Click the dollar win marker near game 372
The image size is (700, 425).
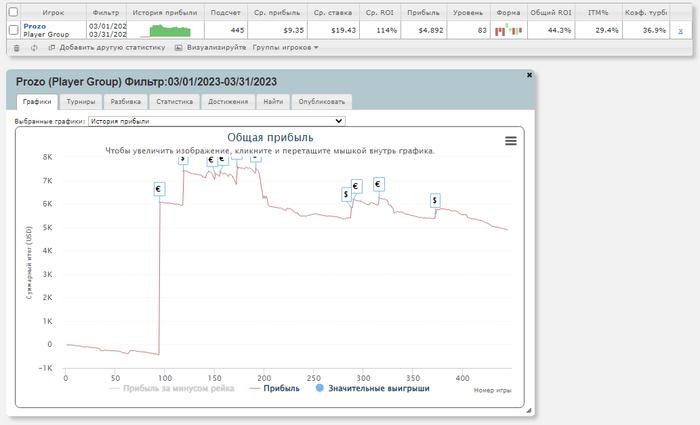[435, 200]
